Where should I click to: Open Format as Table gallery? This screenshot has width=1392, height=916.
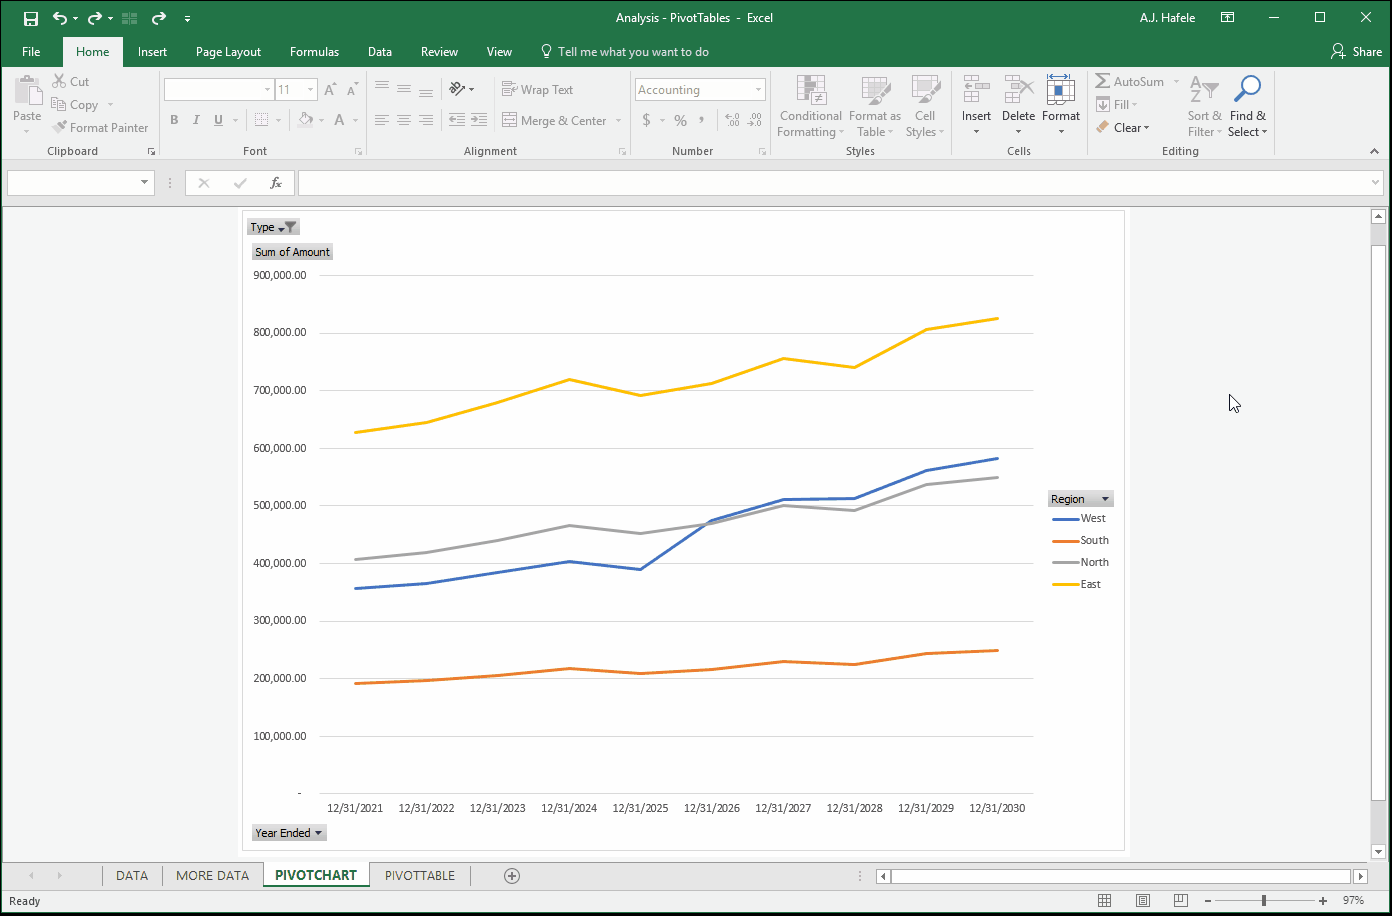pyautogui.click(x=875, y=107)
